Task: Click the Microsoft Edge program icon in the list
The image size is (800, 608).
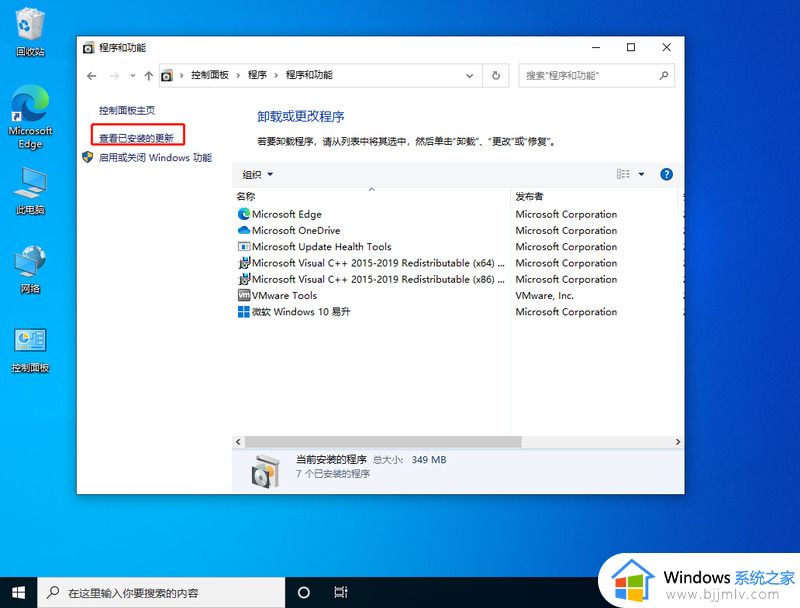Action: coord(244,214)
